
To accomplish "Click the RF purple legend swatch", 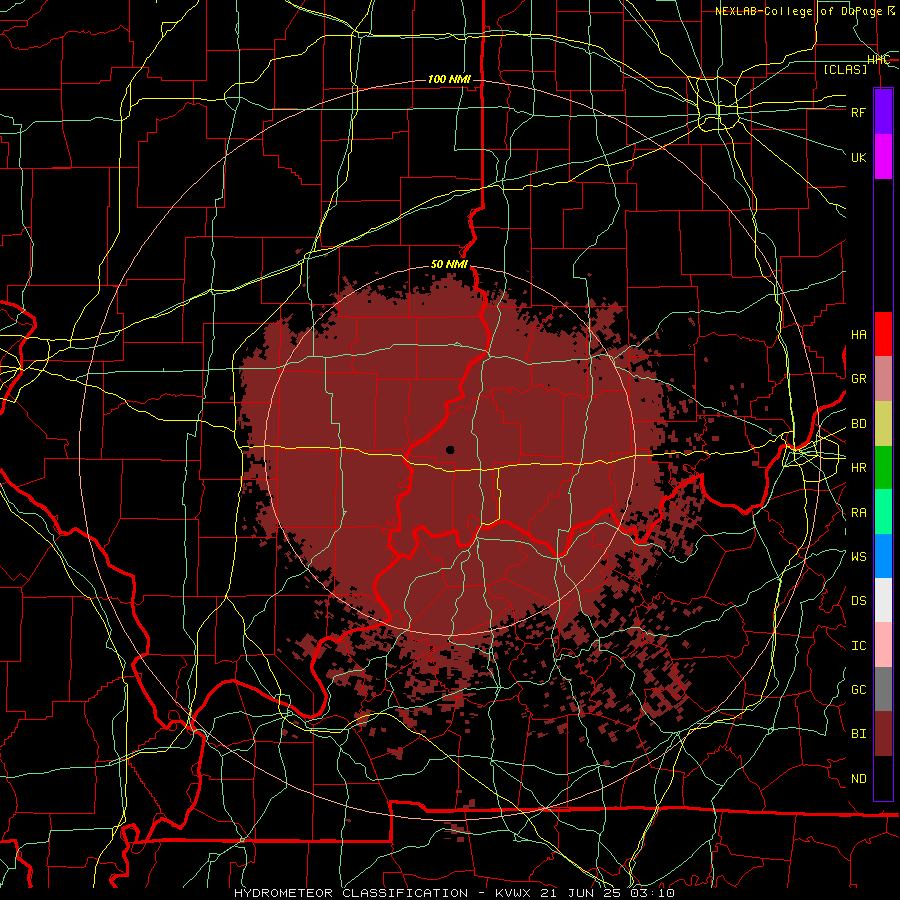I will 883,112.
